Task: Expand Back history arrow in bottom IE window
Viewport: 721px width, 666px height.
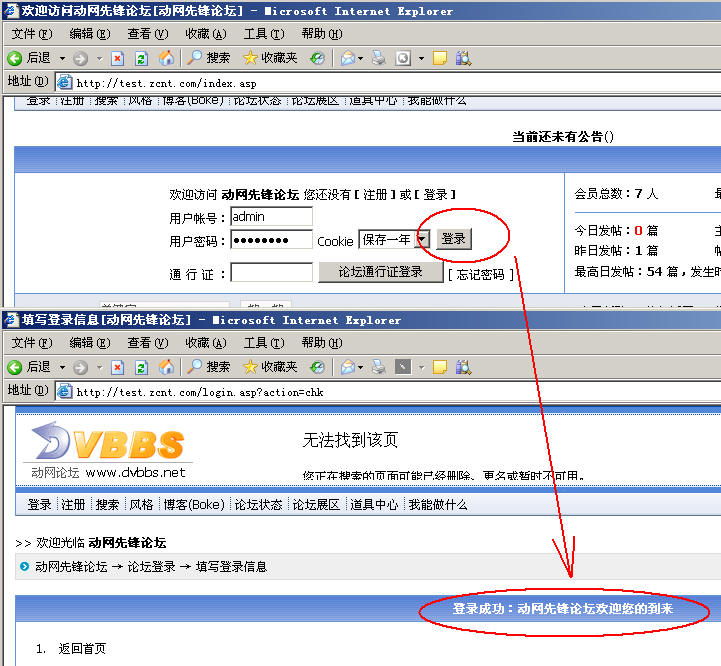Action: [x=63, y=367]
